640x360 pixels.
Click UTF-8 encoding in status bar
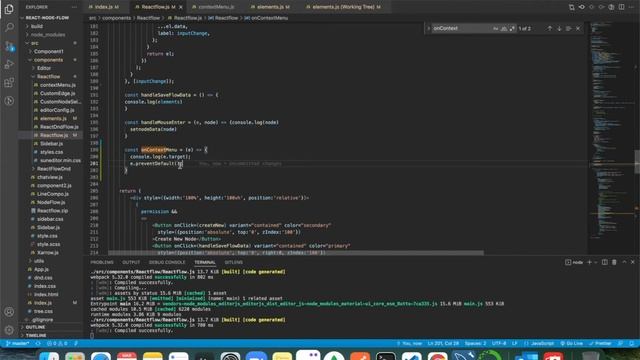coord(499,344)
